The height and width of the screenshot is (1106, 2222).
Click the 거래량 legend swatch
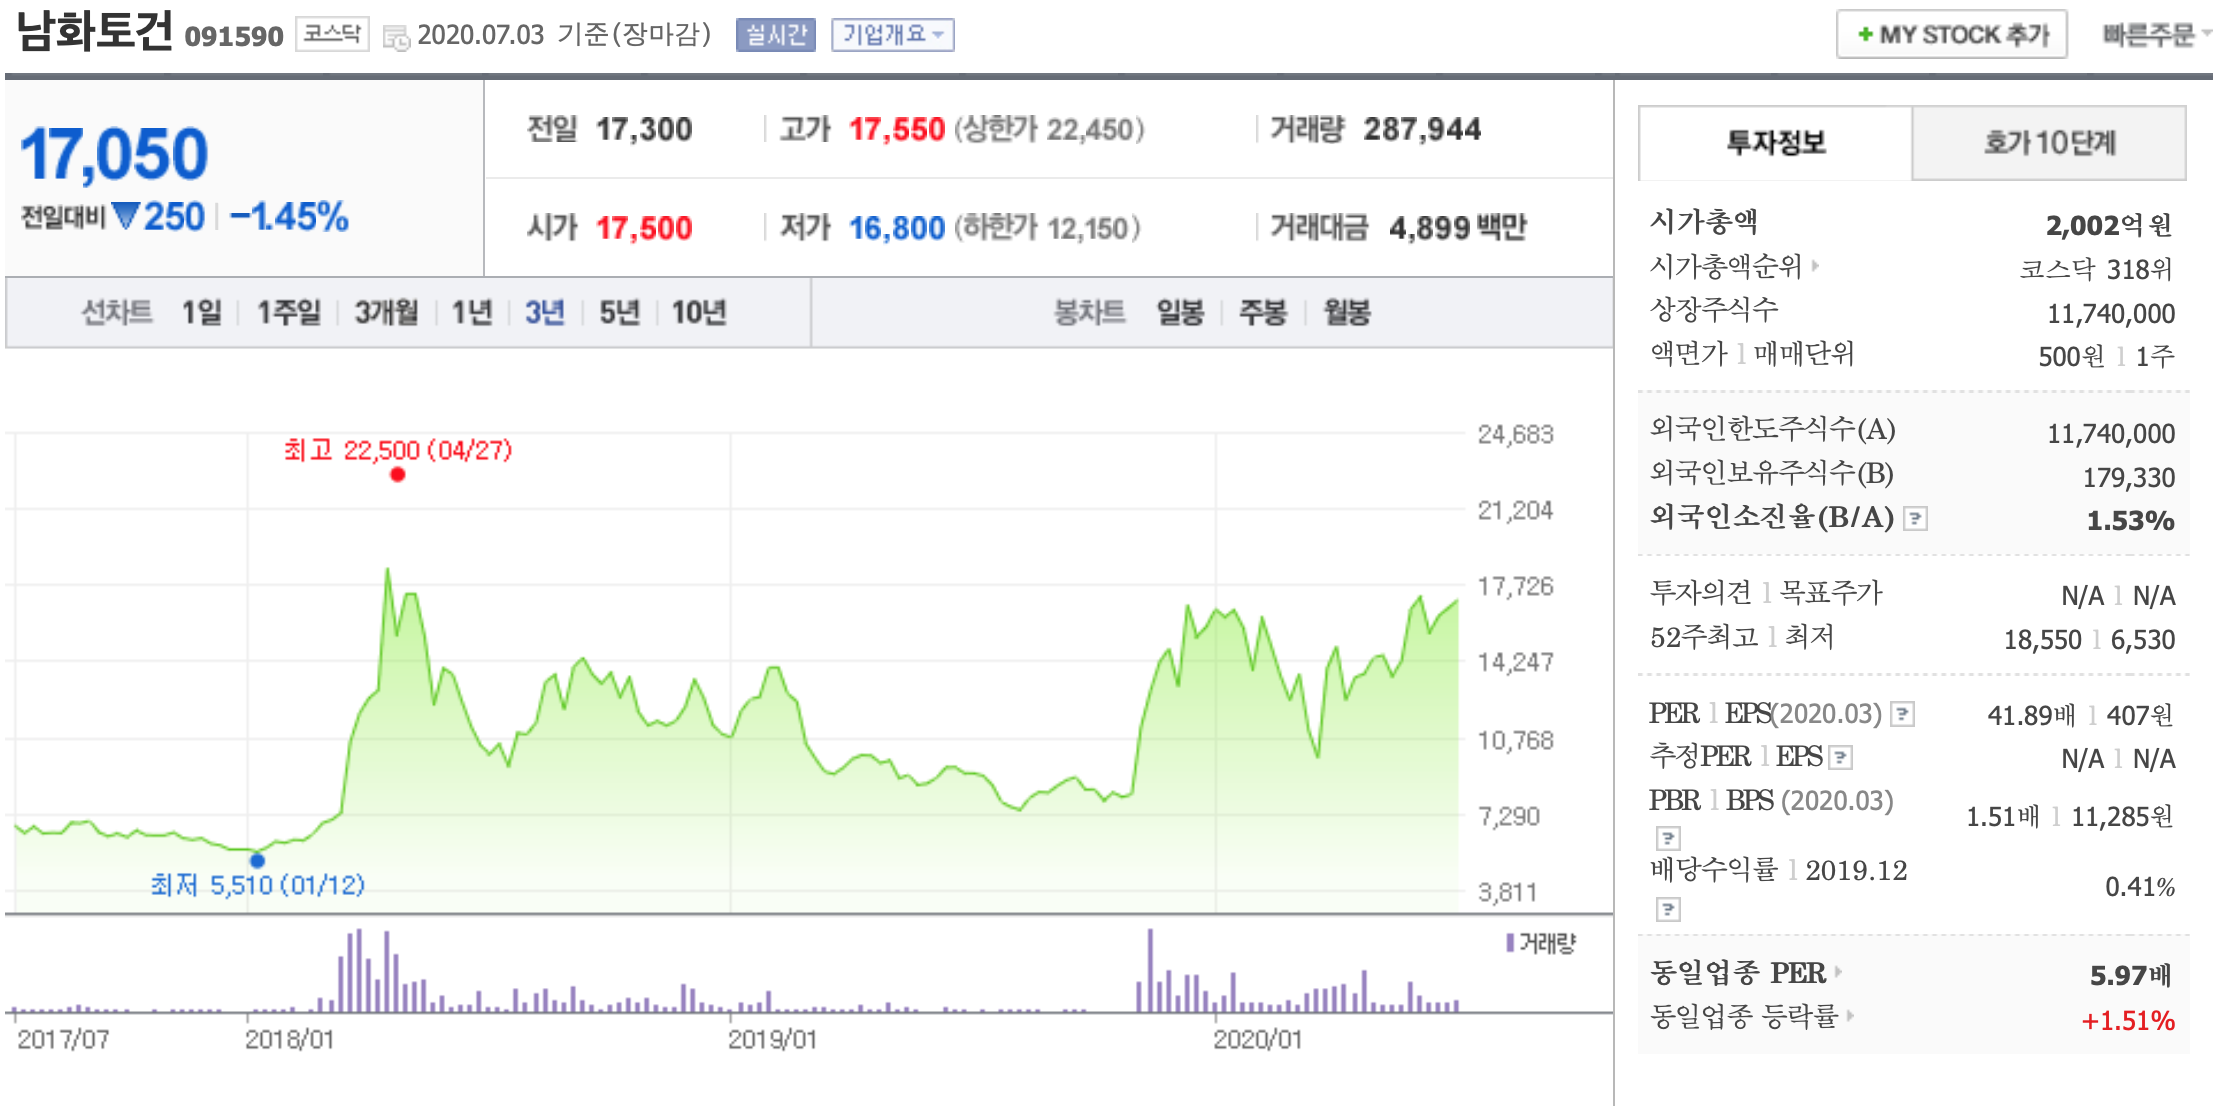pyautogui.click(x=1511, y=943)
